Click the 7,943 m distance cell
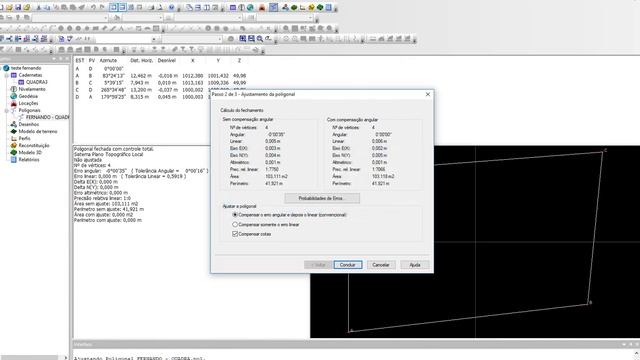Viewport: 640px width, 360px height. pyautogui.click(x=142, y=82)
